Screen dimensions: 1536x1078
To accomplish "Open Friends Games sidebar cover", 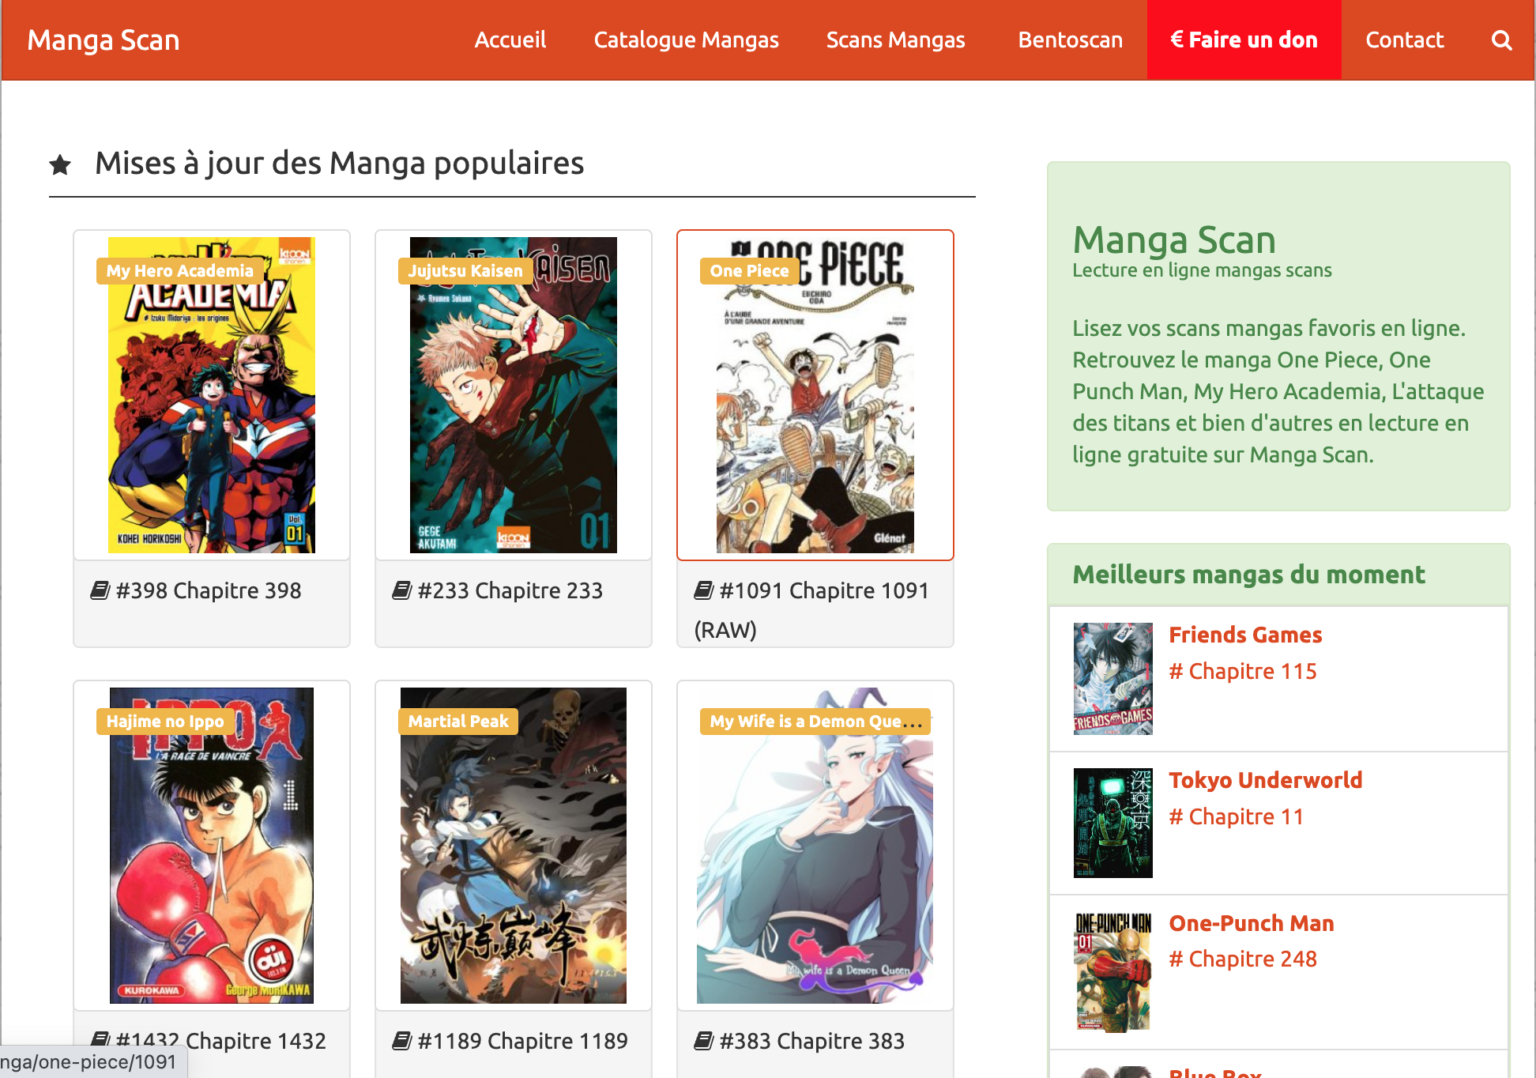I will pyautogui.click(x=1113, y=679).
